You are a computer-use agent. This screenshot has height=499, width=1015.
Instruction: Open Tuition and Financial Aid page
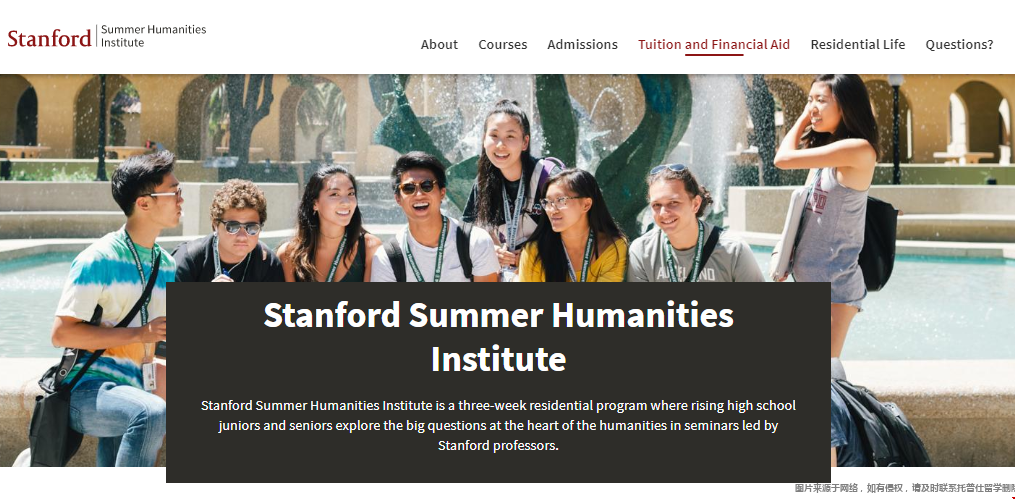tap(714, 44)
